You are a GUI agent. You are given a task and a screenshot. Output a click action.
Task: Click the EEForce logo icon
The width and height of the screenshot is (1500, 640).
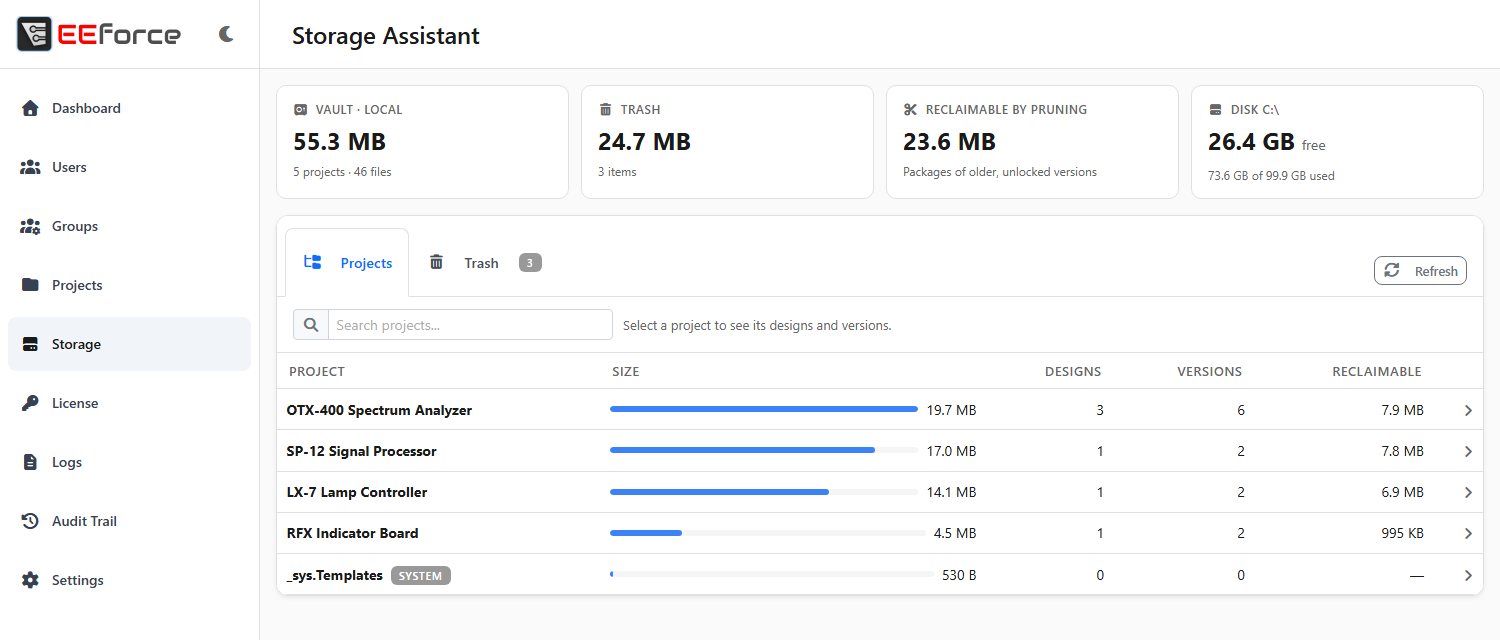pyautogui.click(x=34, y=34)
